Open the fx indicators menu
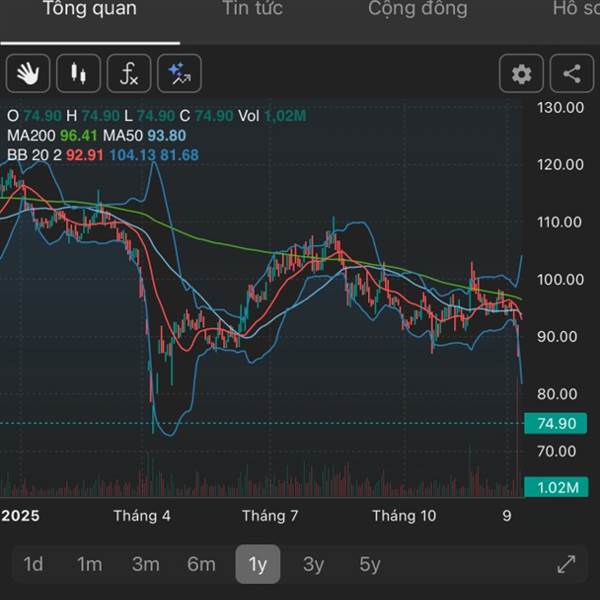The image size is (600, 600). 129,73
